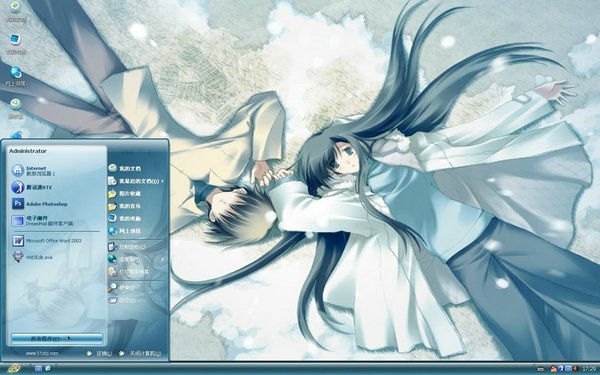Click the keyboard language bar icon
The height and width of the screenshot is (375, 600).
pyautogui.click(x=541, y=368)
